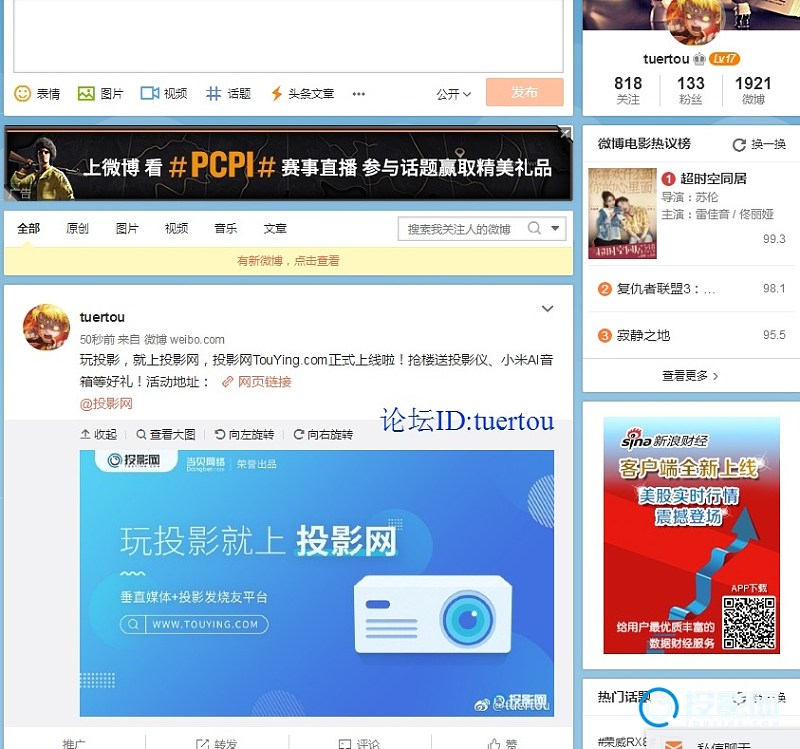Screen dimensions: 800x749
Task: Click the magnifier search icon
Action: (534, 228)
